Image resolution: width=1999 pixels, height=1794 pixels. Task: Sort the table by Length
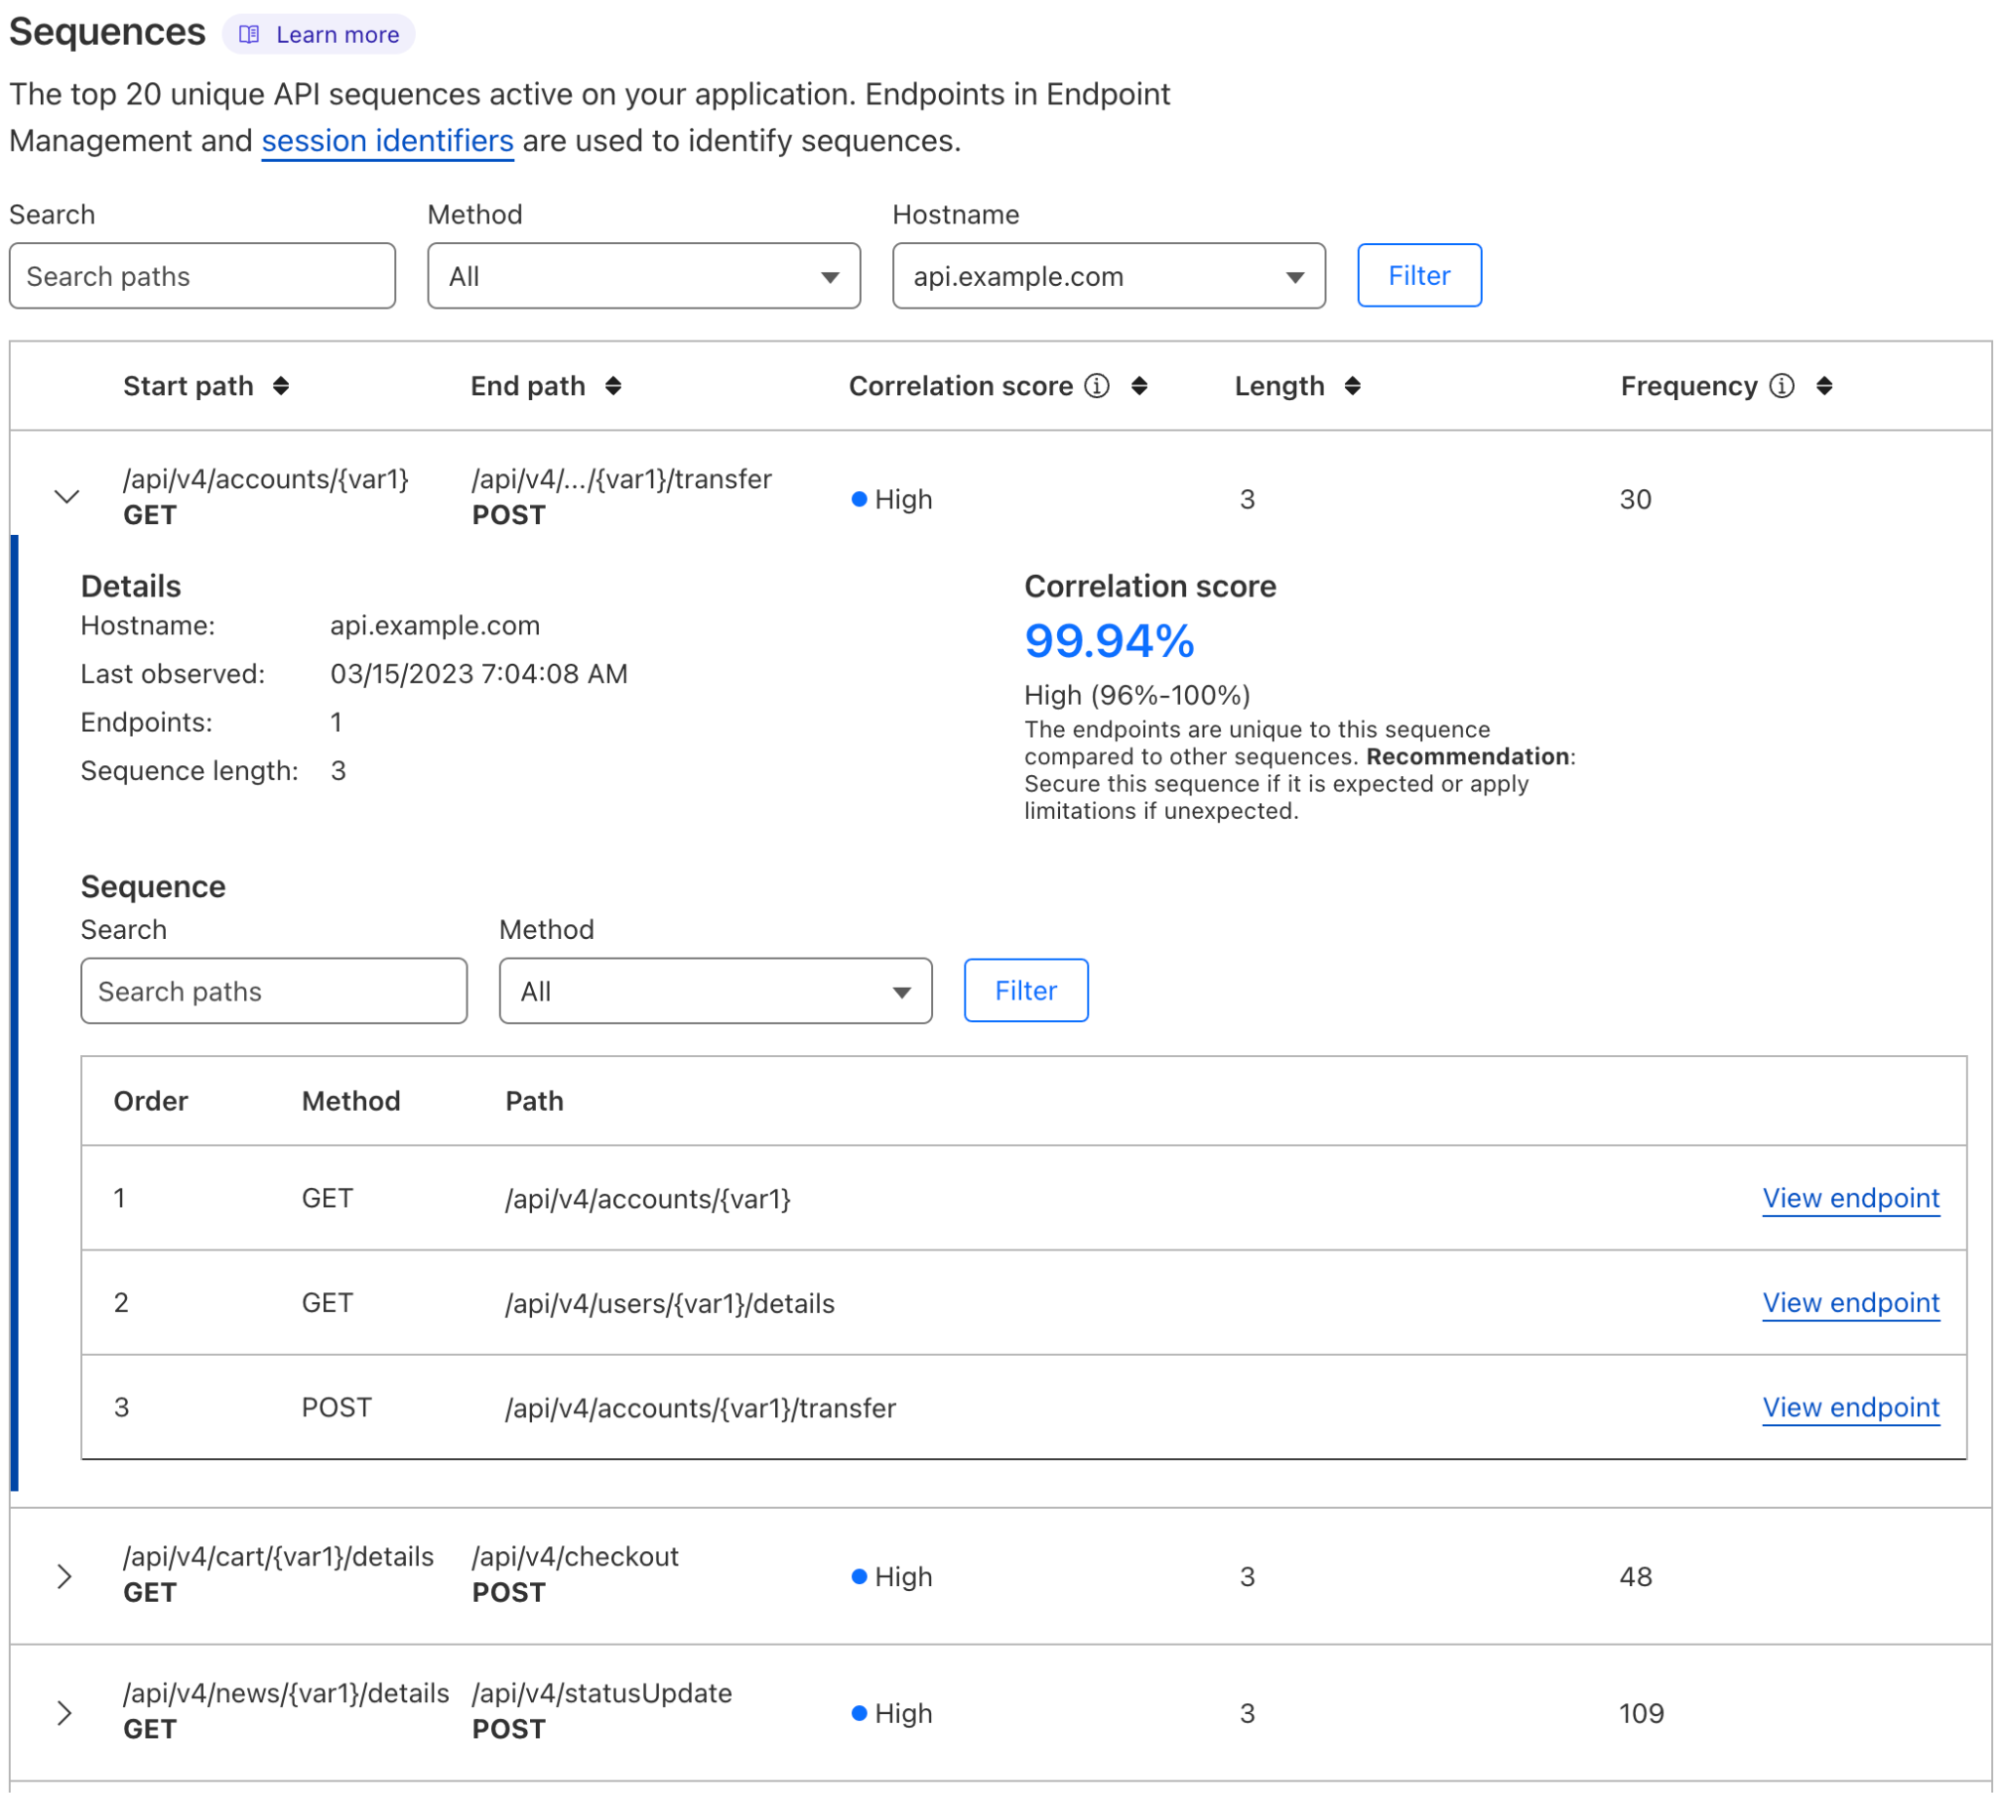1352,386
